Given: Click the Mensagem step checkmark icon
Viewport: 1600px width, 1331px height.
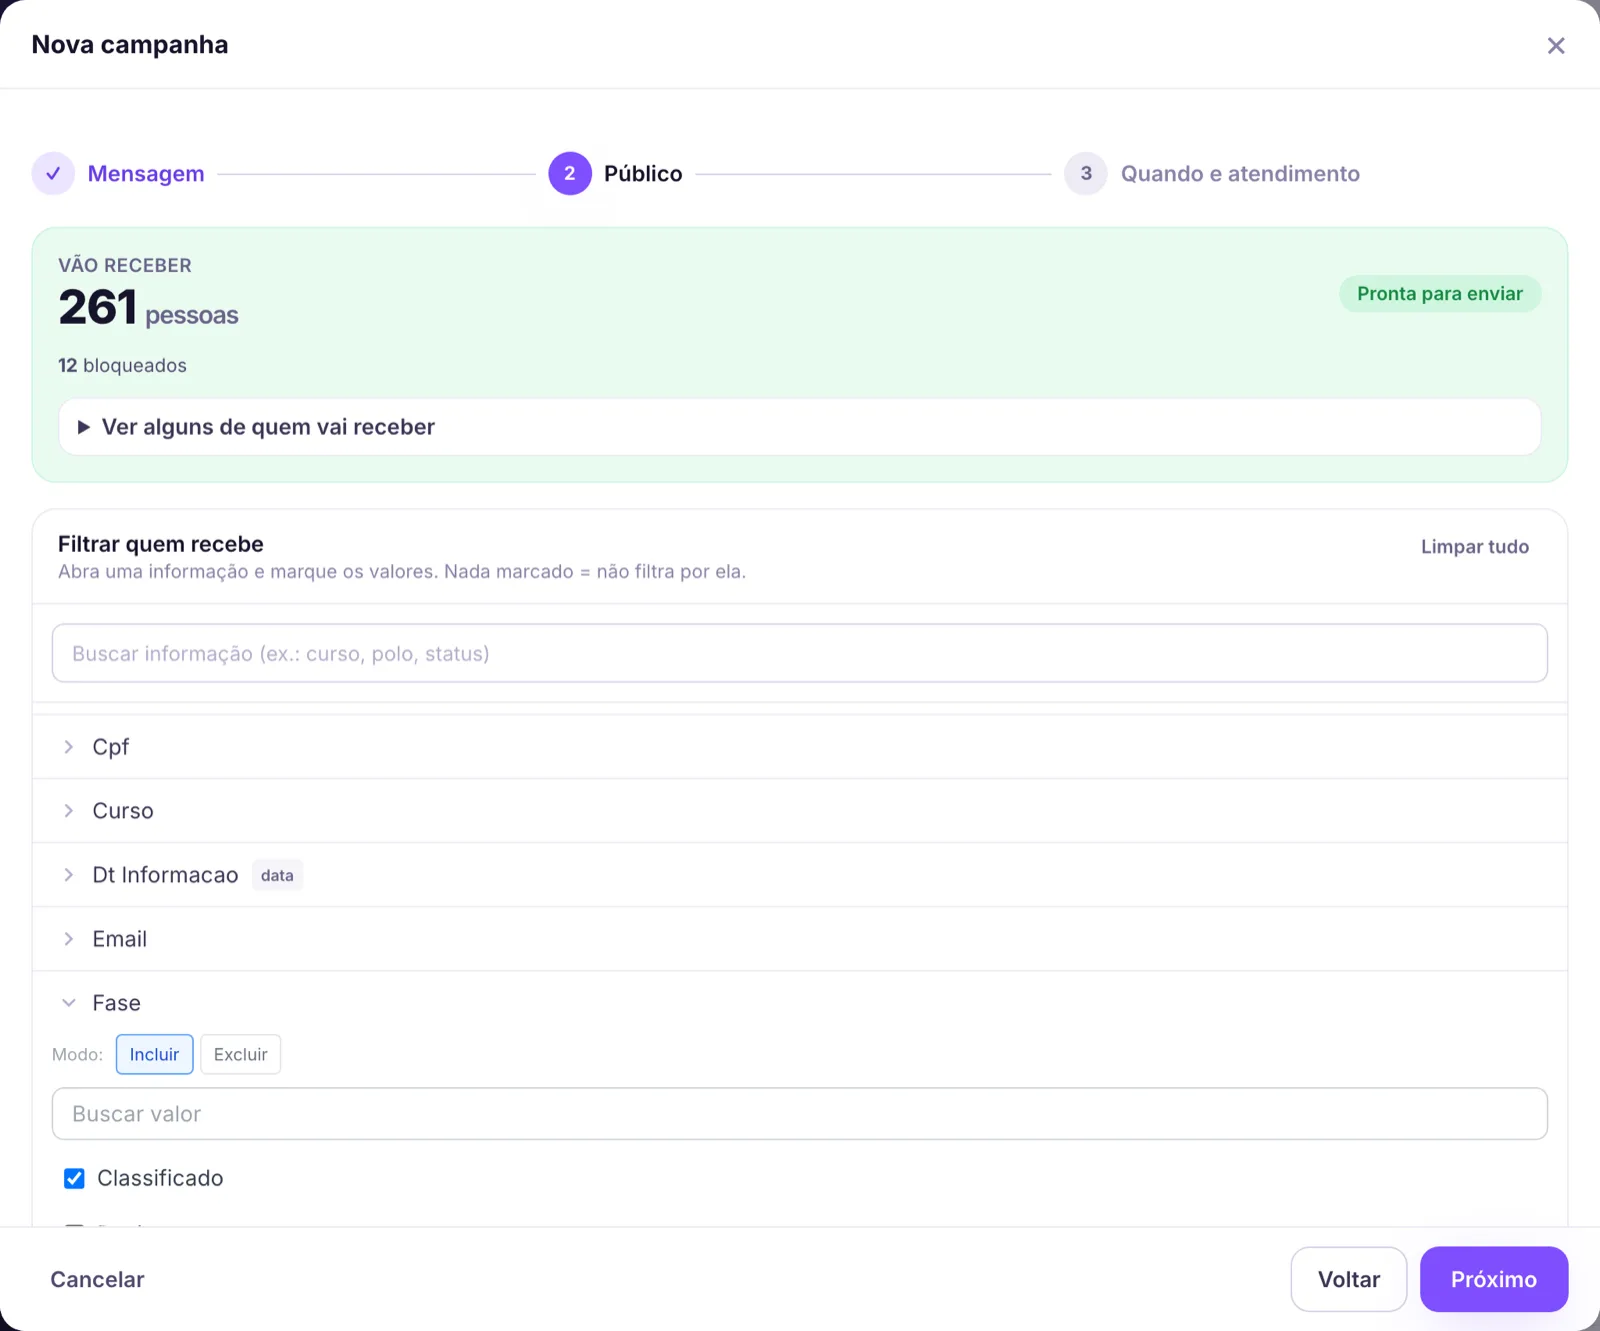Looking at the screenshot, I should click(x=53, y=174).
